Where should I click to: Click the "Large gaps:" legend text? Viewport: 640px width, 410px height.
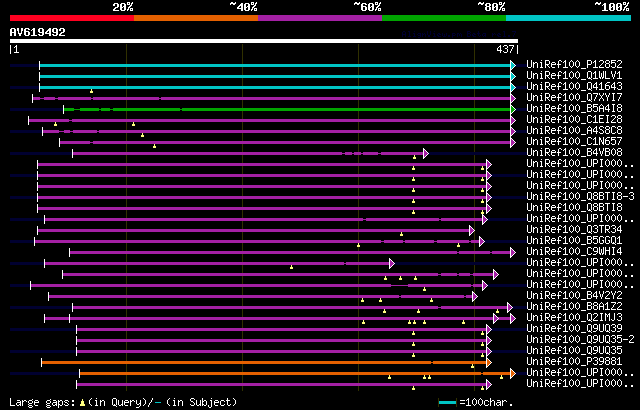tap(42, 403)
